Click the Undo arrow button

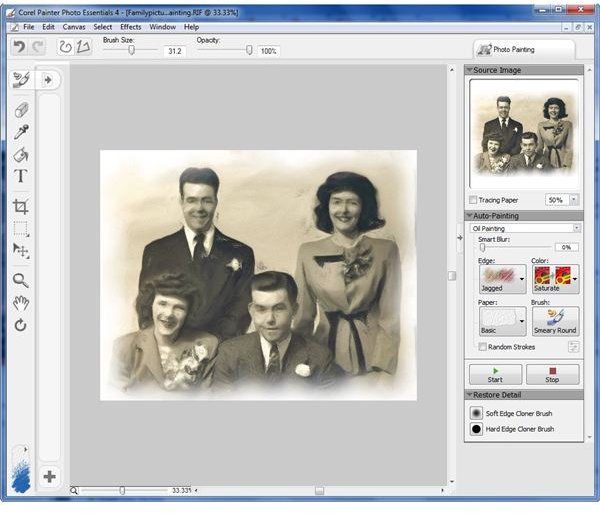20,47
